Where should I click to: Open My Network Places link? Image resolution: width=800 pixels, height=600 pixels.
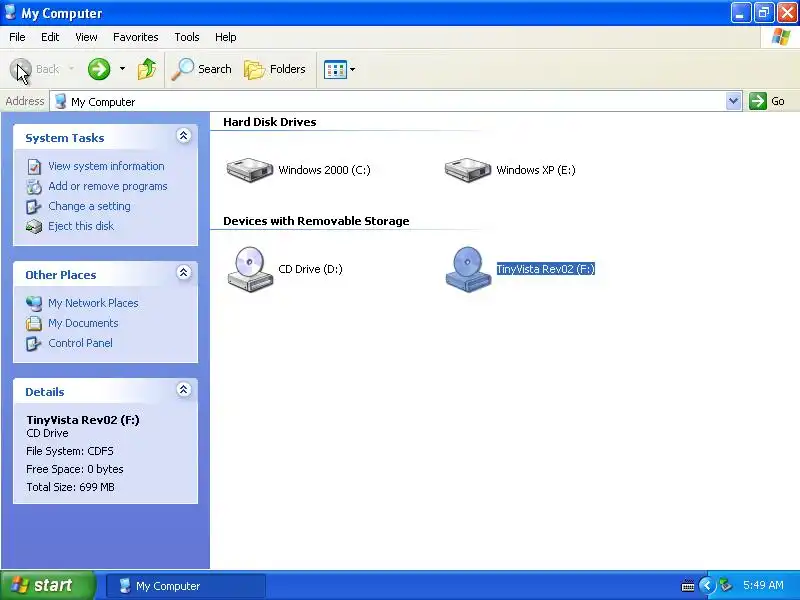click(93, 303)
